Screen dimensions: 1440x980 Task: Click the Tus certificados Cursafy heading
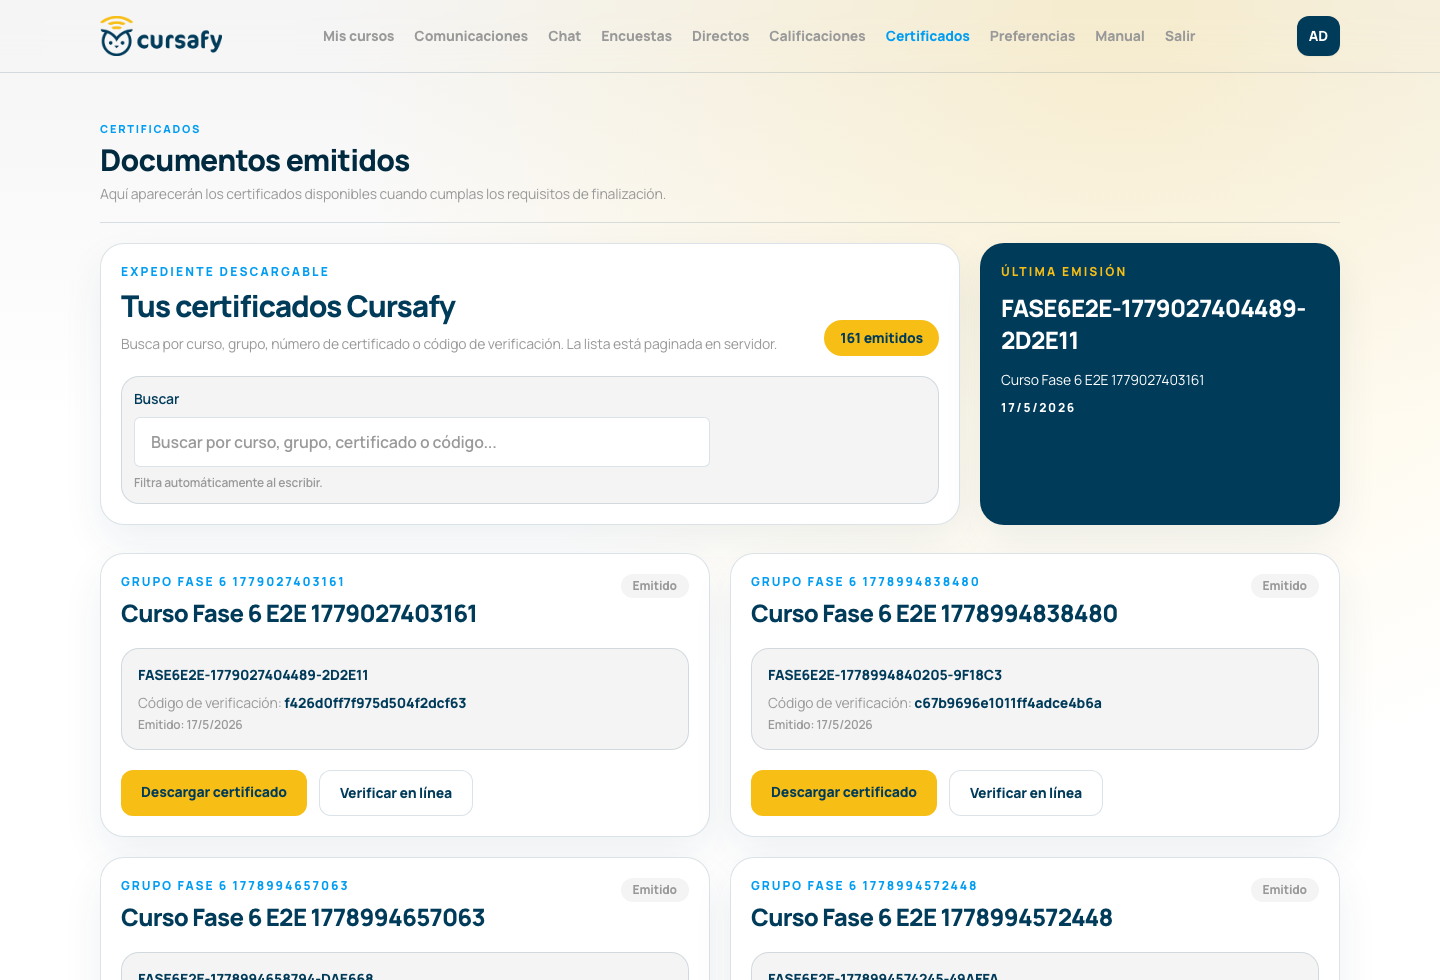(x=288, y=307)
